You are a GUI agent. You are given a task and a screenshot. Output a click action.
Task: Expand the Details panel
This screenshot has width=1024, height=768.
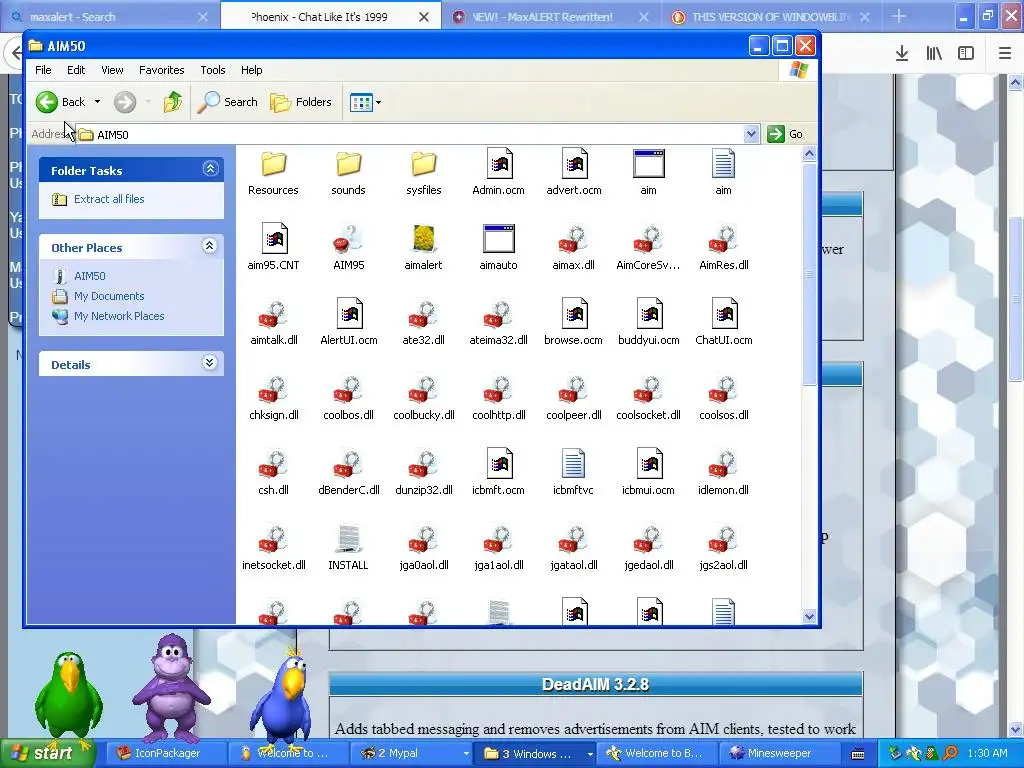(x=210, y=363)
